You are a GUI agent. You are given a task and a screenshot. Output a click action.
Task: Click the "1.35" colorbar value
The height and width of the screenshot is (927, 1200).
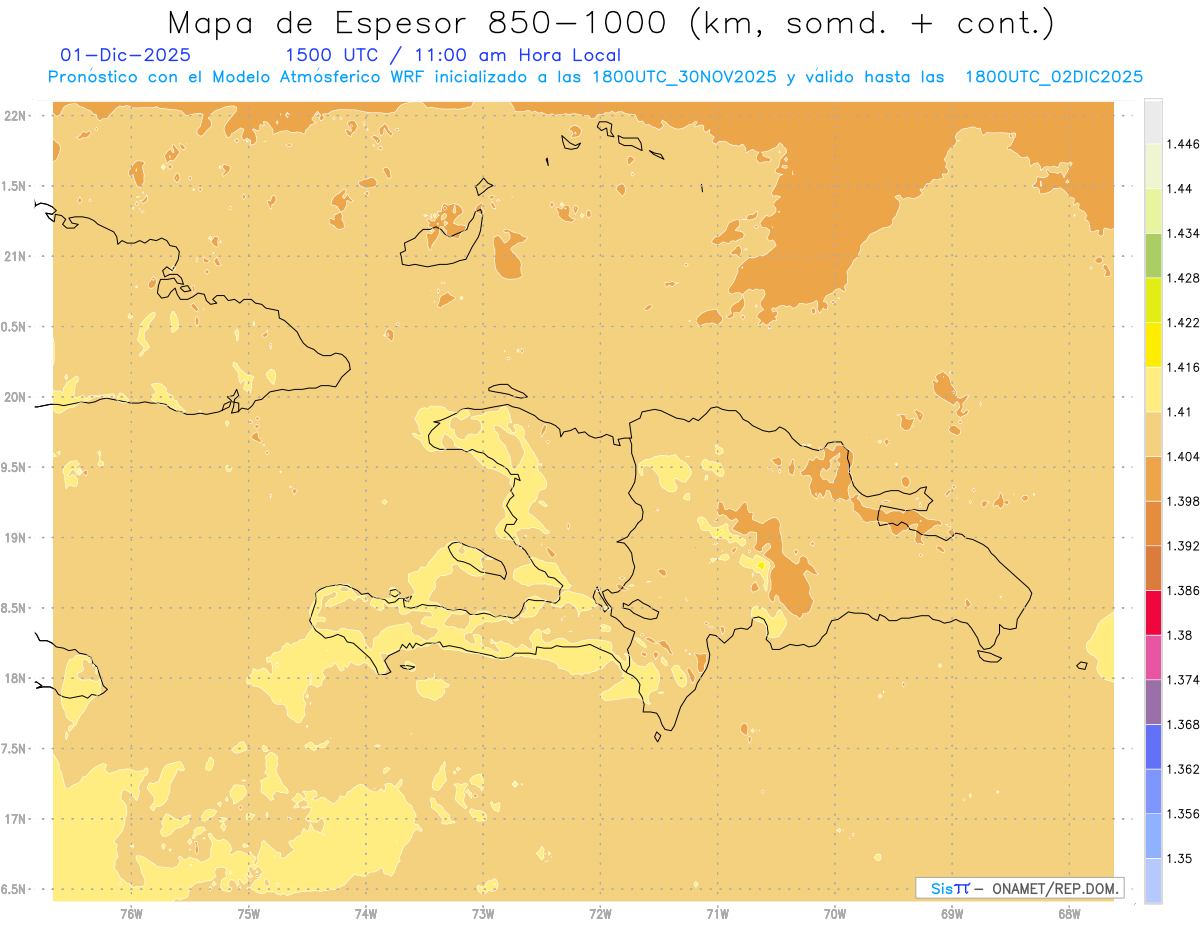point(1180,858)
